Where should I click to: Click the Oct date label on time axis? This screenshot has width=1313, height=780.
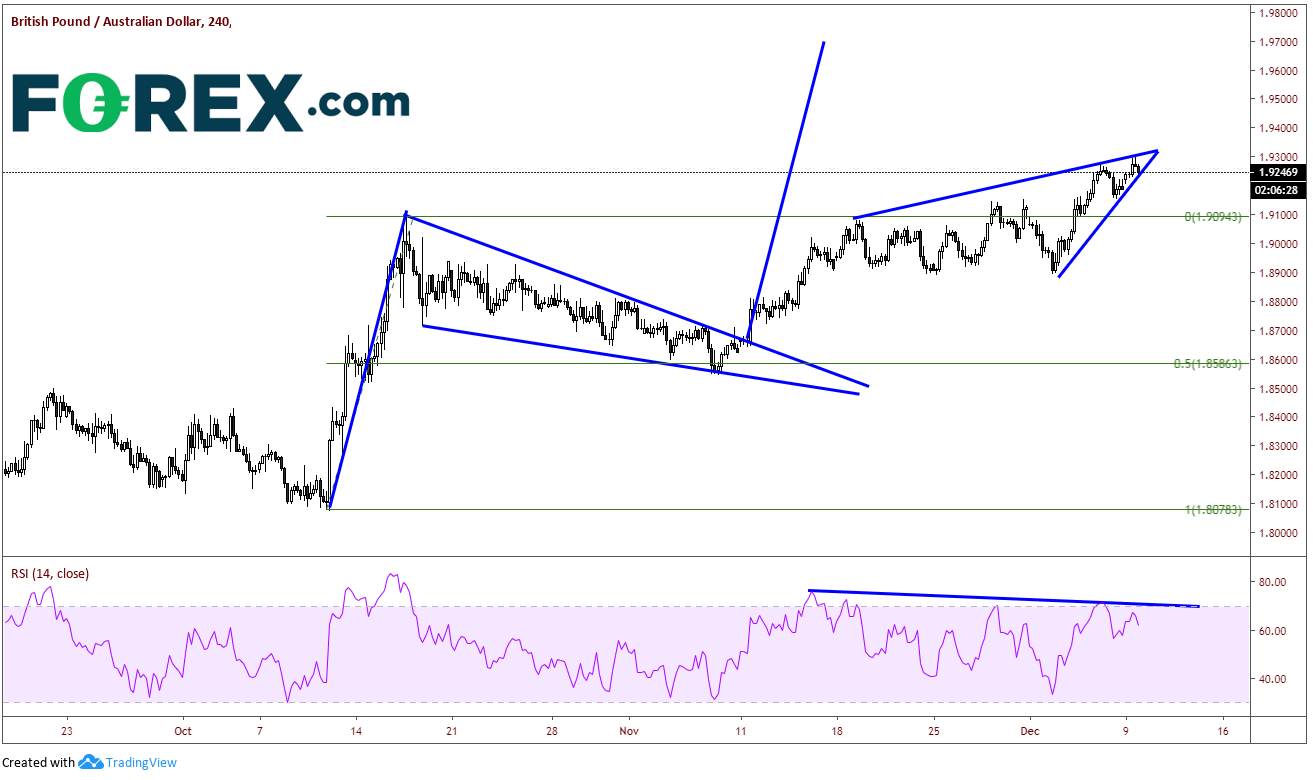click(x=182, y=731)
